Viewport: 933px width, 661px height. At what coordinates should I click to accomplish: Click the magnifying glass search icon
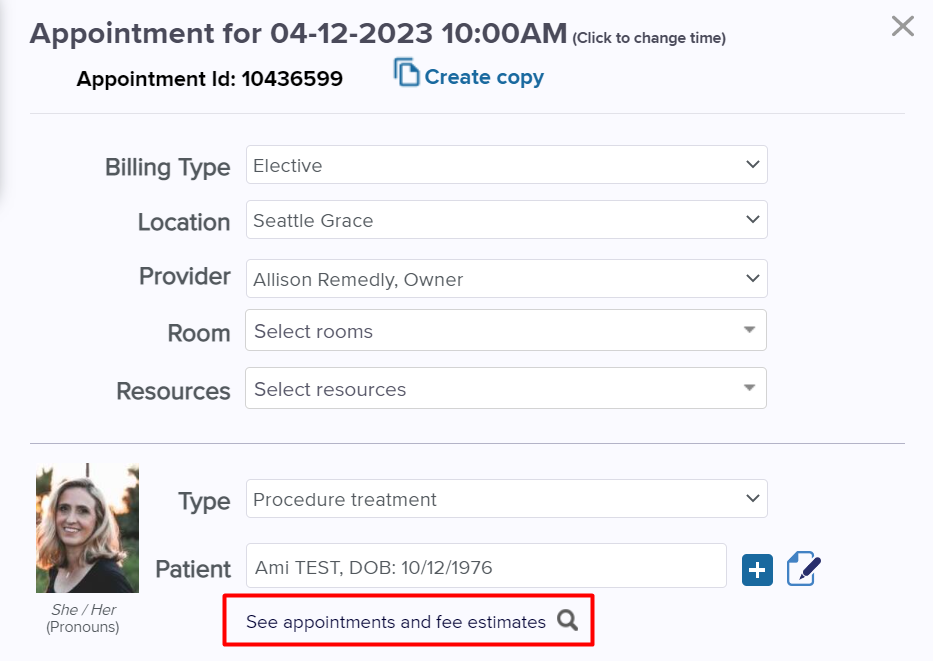point(568,620)
